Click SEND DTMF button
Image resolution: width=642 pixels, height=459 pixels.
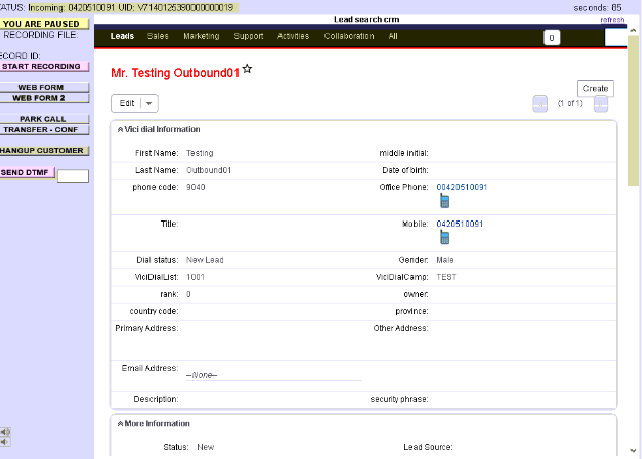click(27, 172)
